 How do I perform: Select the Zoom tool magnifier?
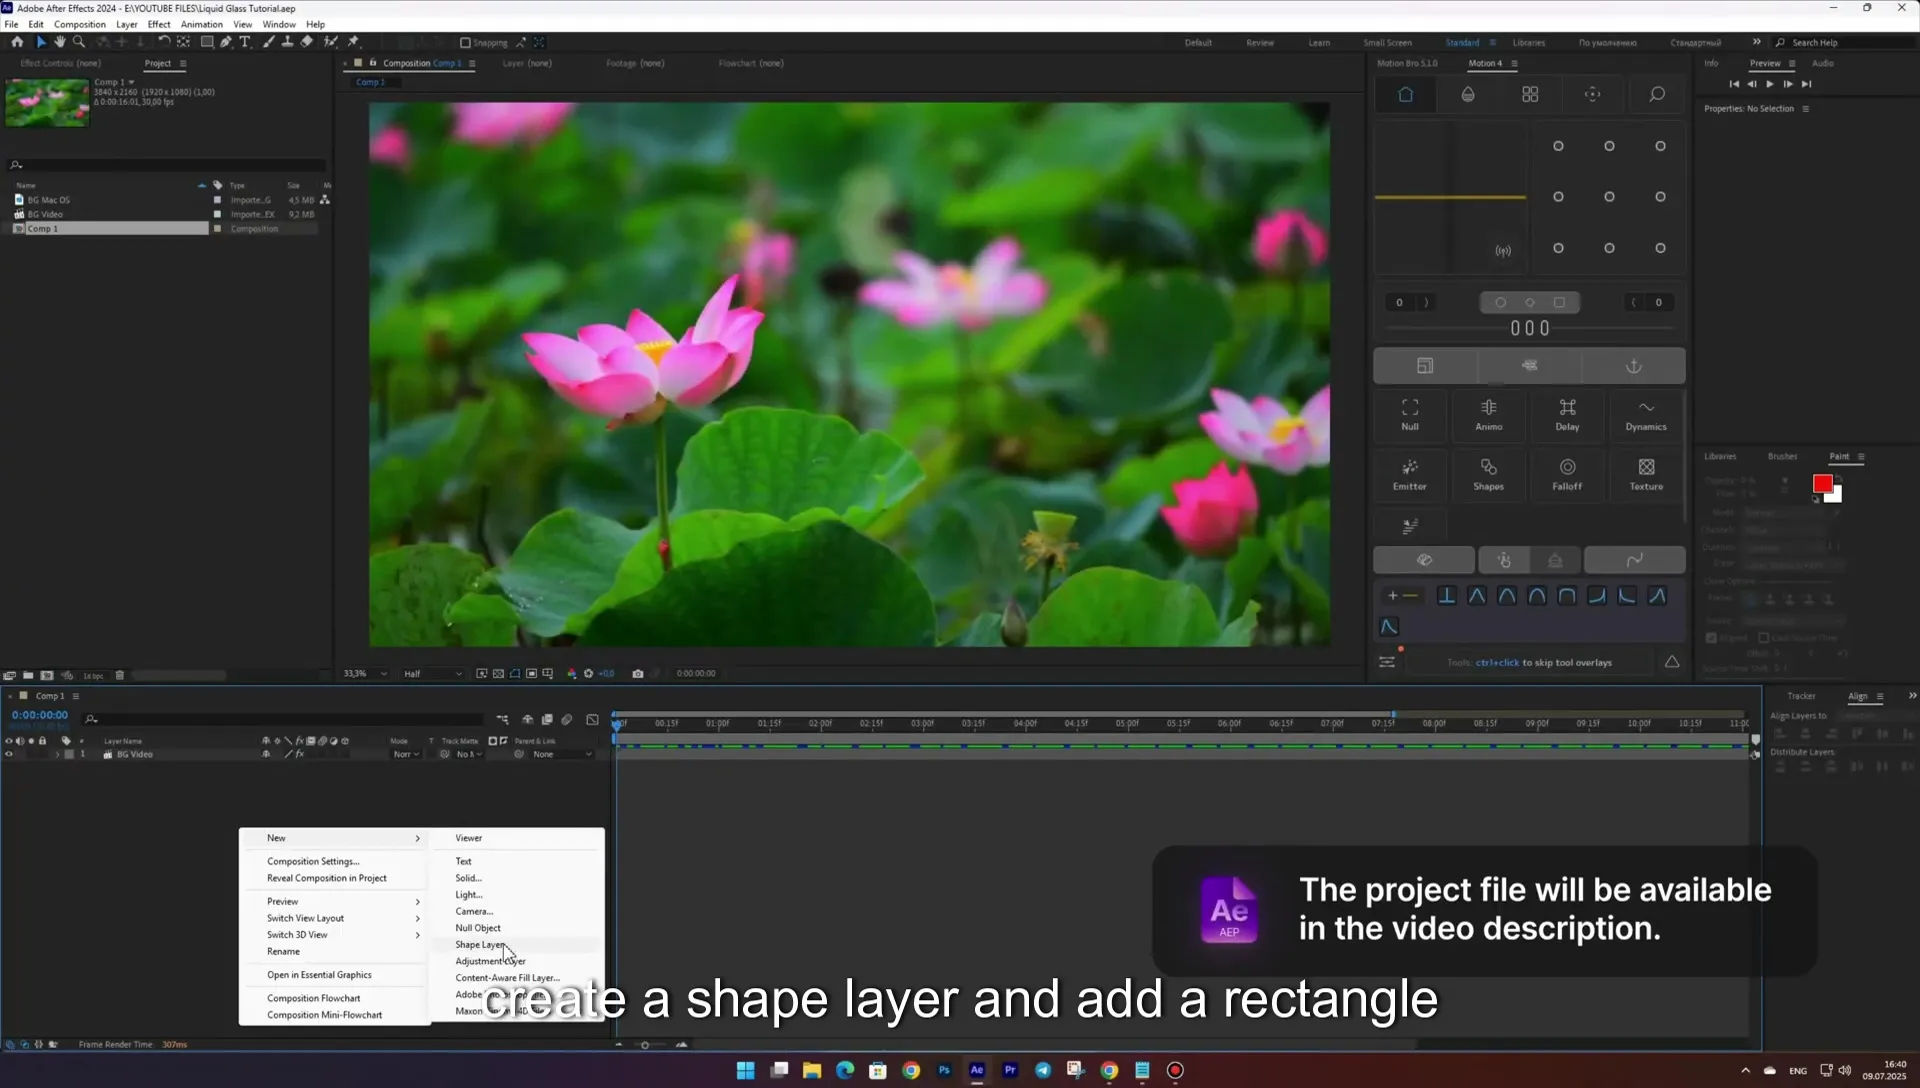pyautogui.click(x=79, y=42)
